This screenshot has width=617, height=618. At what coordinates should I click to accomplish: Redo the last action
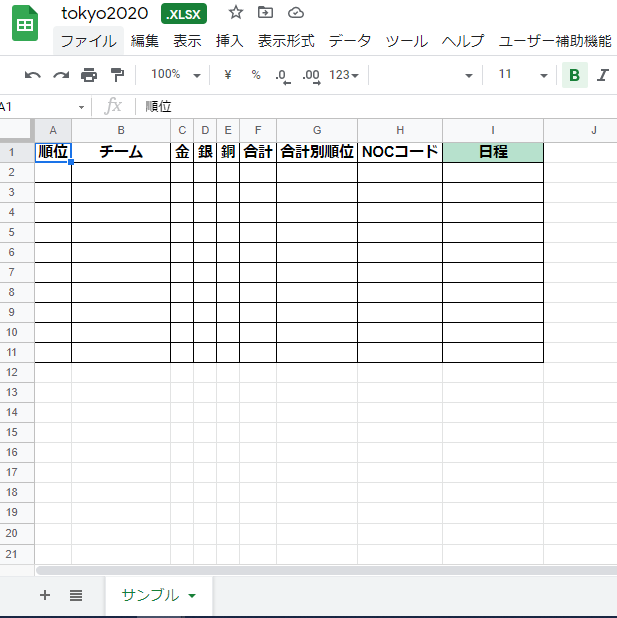(61, 74)
